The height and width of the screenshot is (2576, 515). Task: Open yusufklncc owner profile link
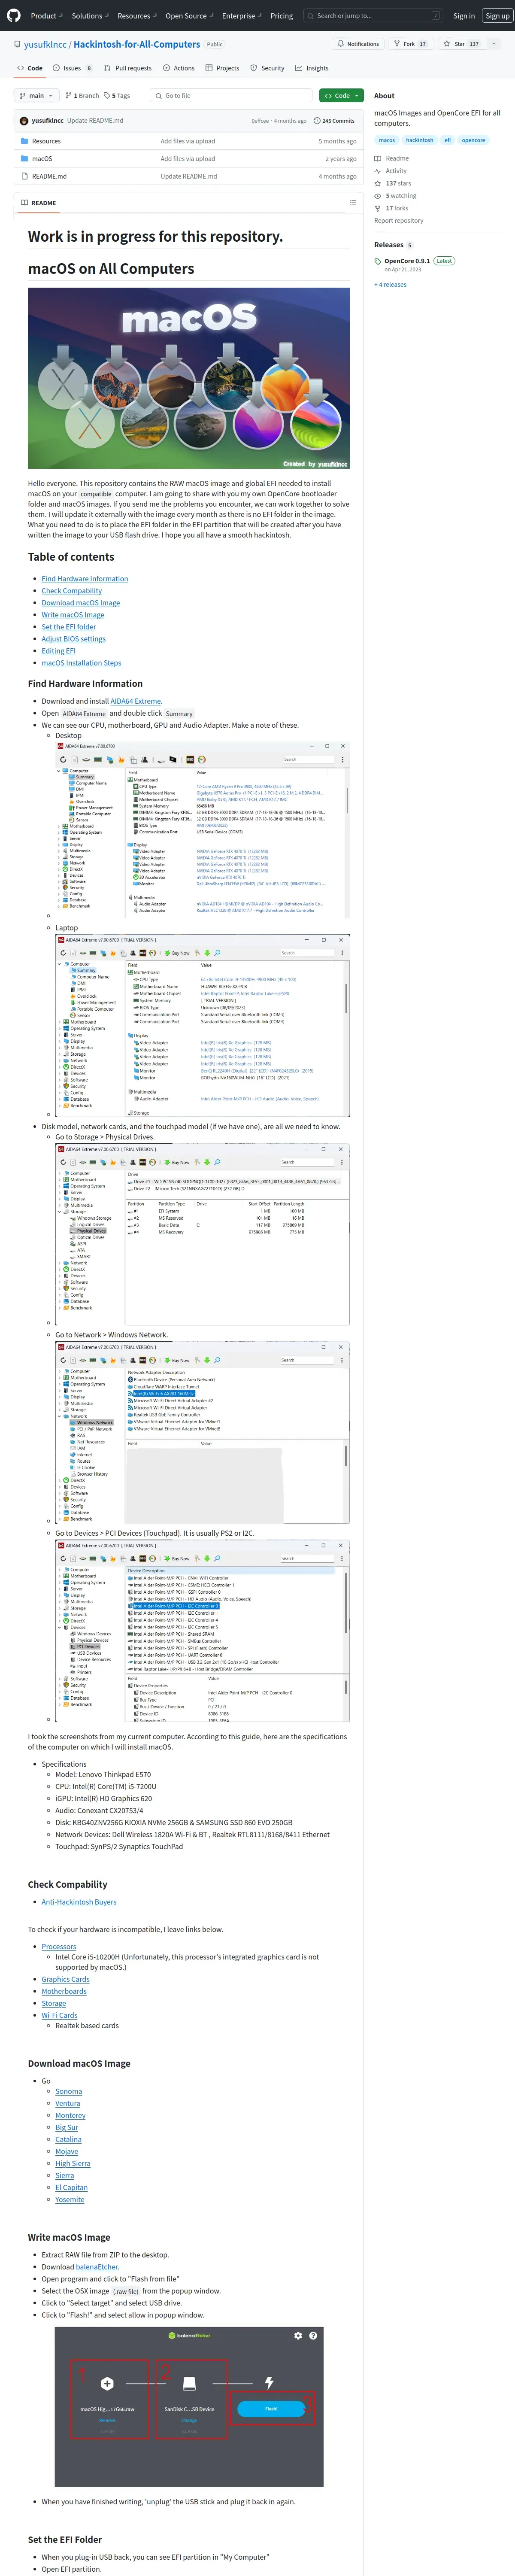[x=45, y=44]
